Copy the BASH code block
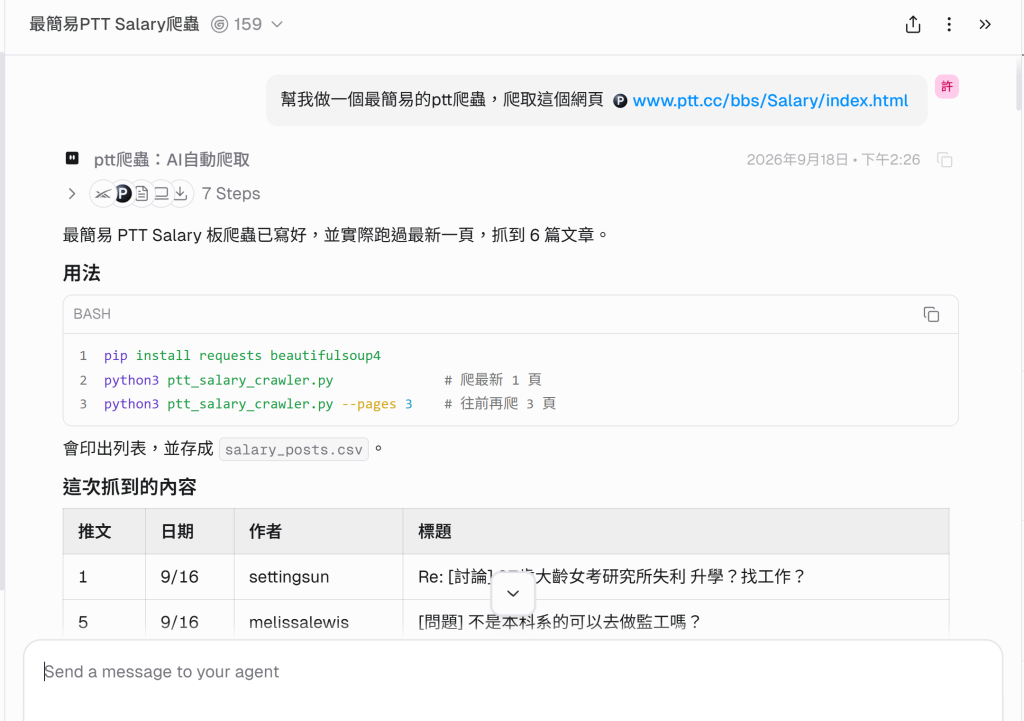 (x=931, y=315)
